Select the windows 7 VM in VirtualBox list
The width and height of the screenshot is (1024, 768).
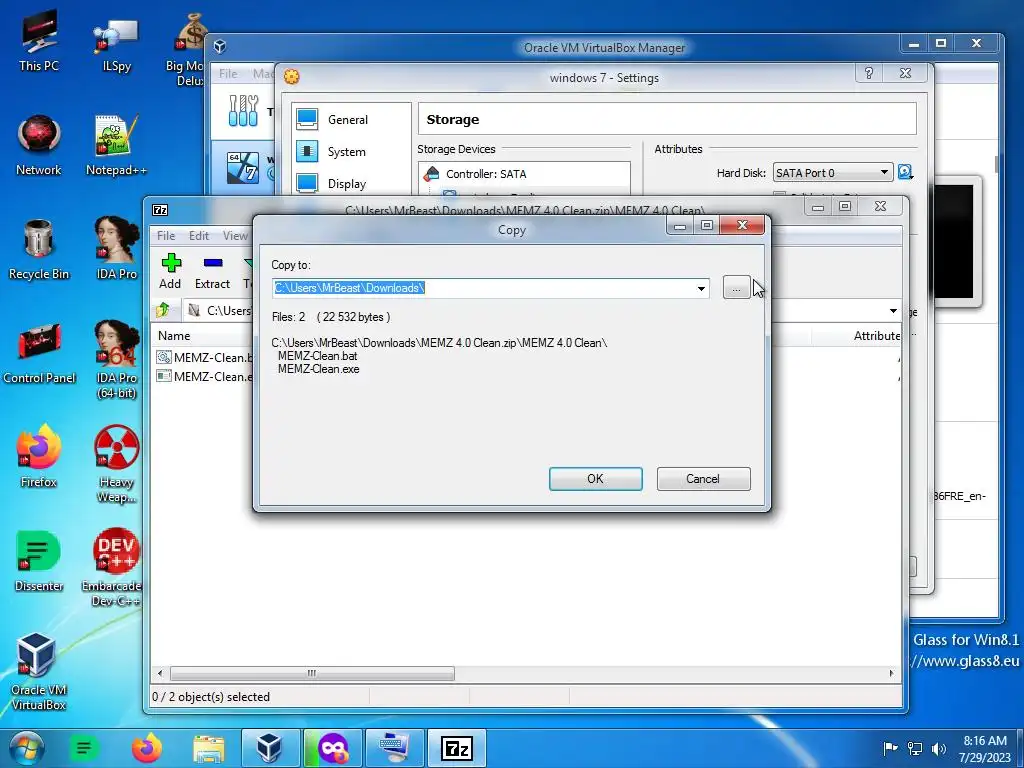click(244, 168)
